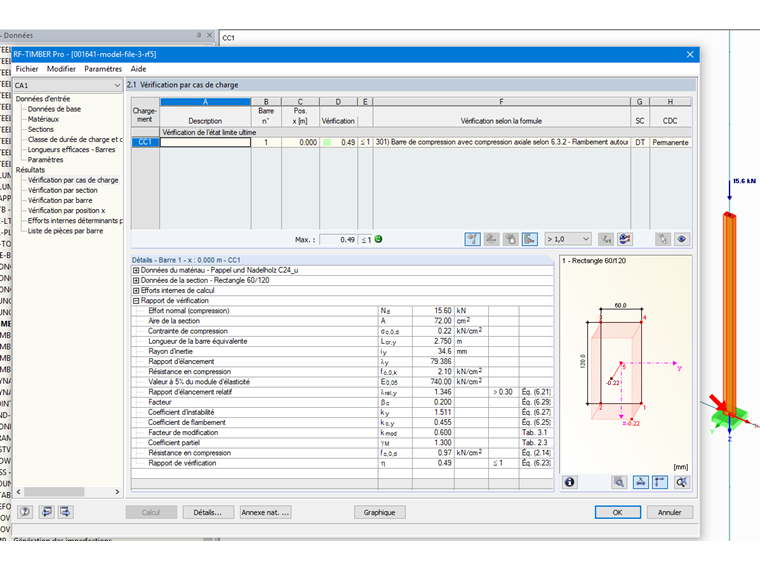Click the Éq. (6.23) reference cell

[x=536, y=463]
